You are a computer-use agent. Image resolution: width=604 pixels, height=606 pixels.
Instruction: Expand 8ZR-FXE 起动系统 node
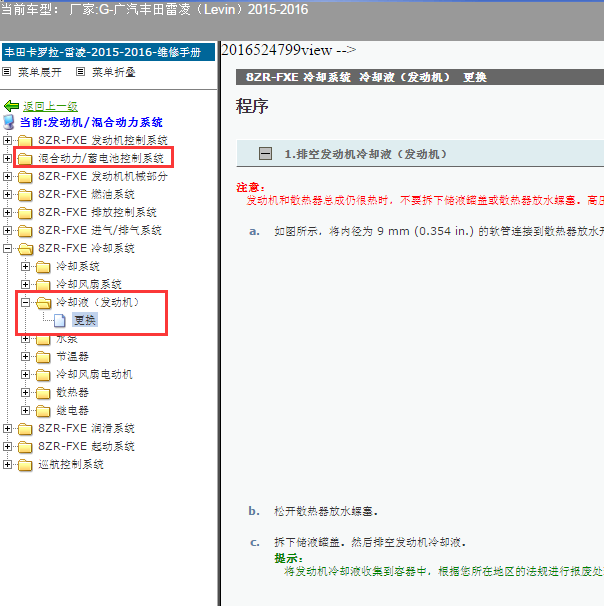pos(7,446)
